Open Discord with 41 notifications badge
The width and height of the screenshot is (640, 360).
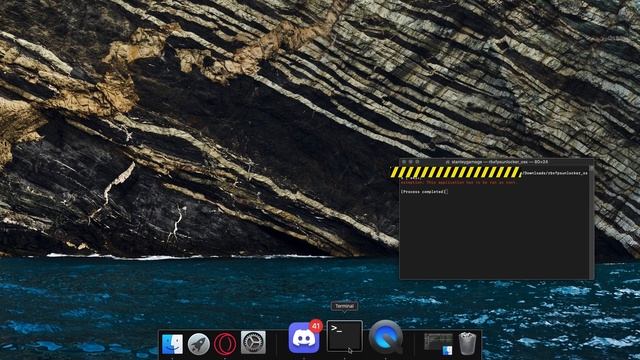304,337
